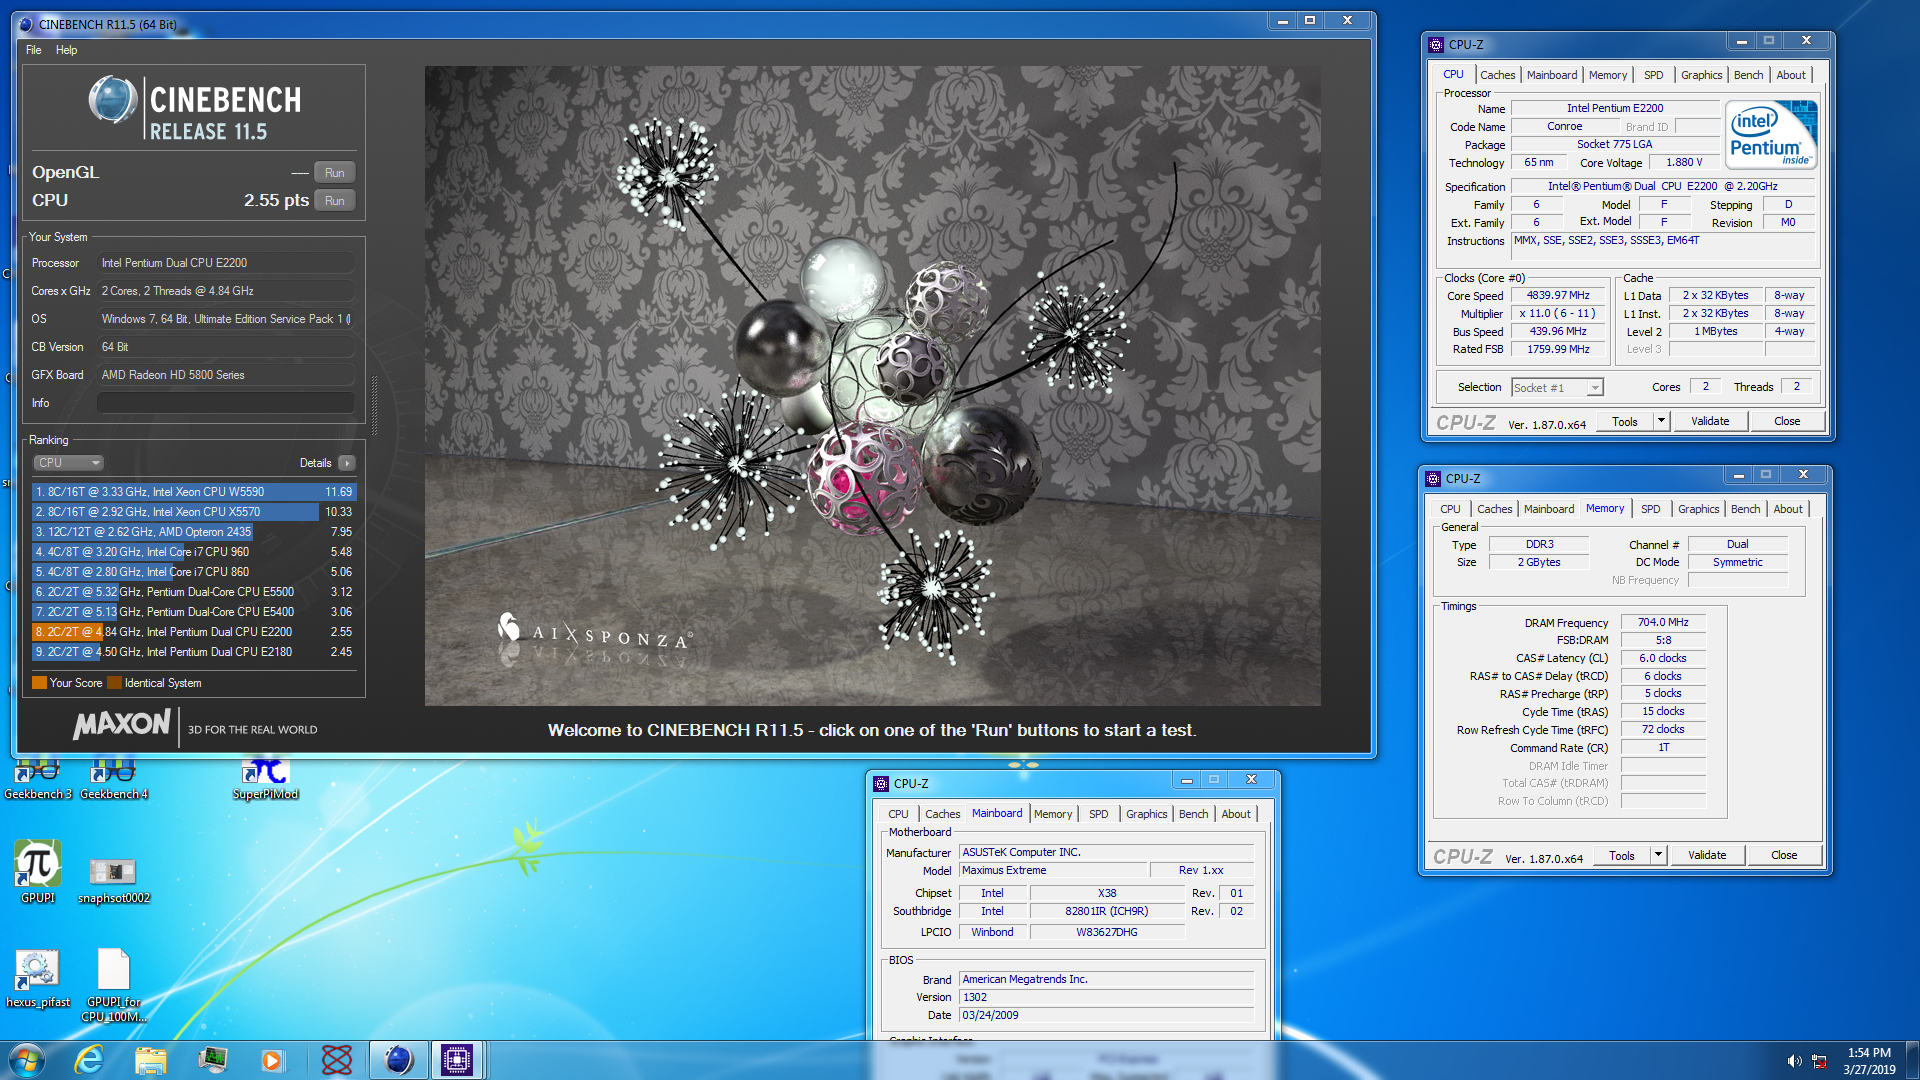Switch to Caches tab in CPU-Z processor window
The image size is (1920, 1080).
pos(1497,75)
